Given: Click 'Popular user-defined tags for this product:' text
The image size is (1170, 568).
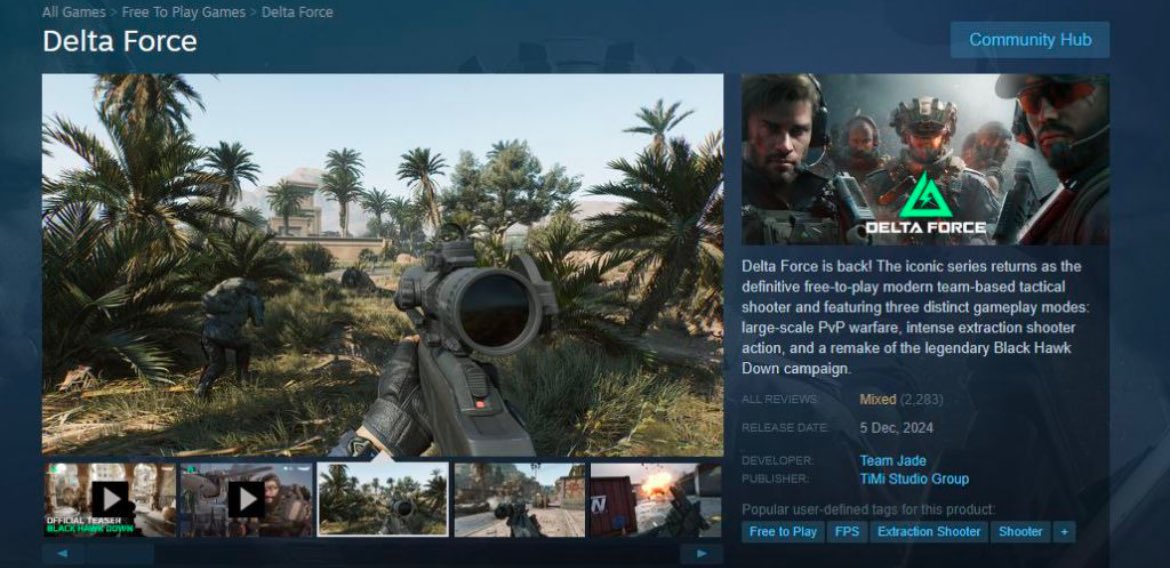Looking at the screenshot, I should pos(868,510).
